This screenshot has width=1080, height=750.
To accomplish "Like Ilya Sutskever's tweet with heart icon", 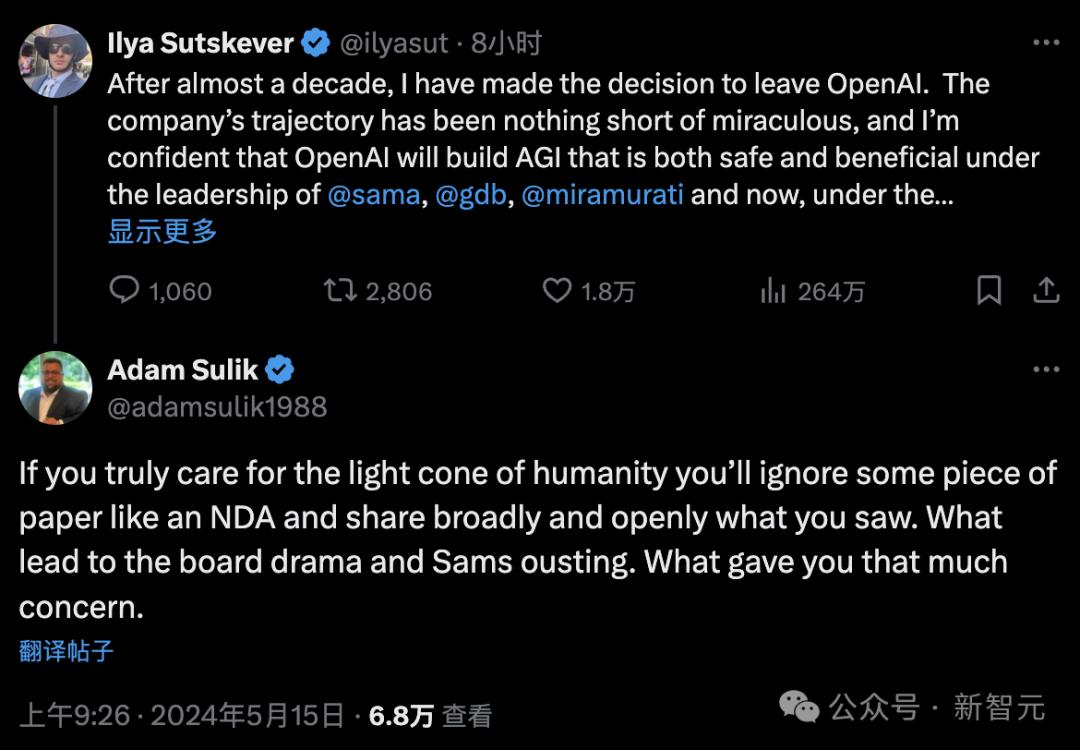I will (x=556, y=291).
